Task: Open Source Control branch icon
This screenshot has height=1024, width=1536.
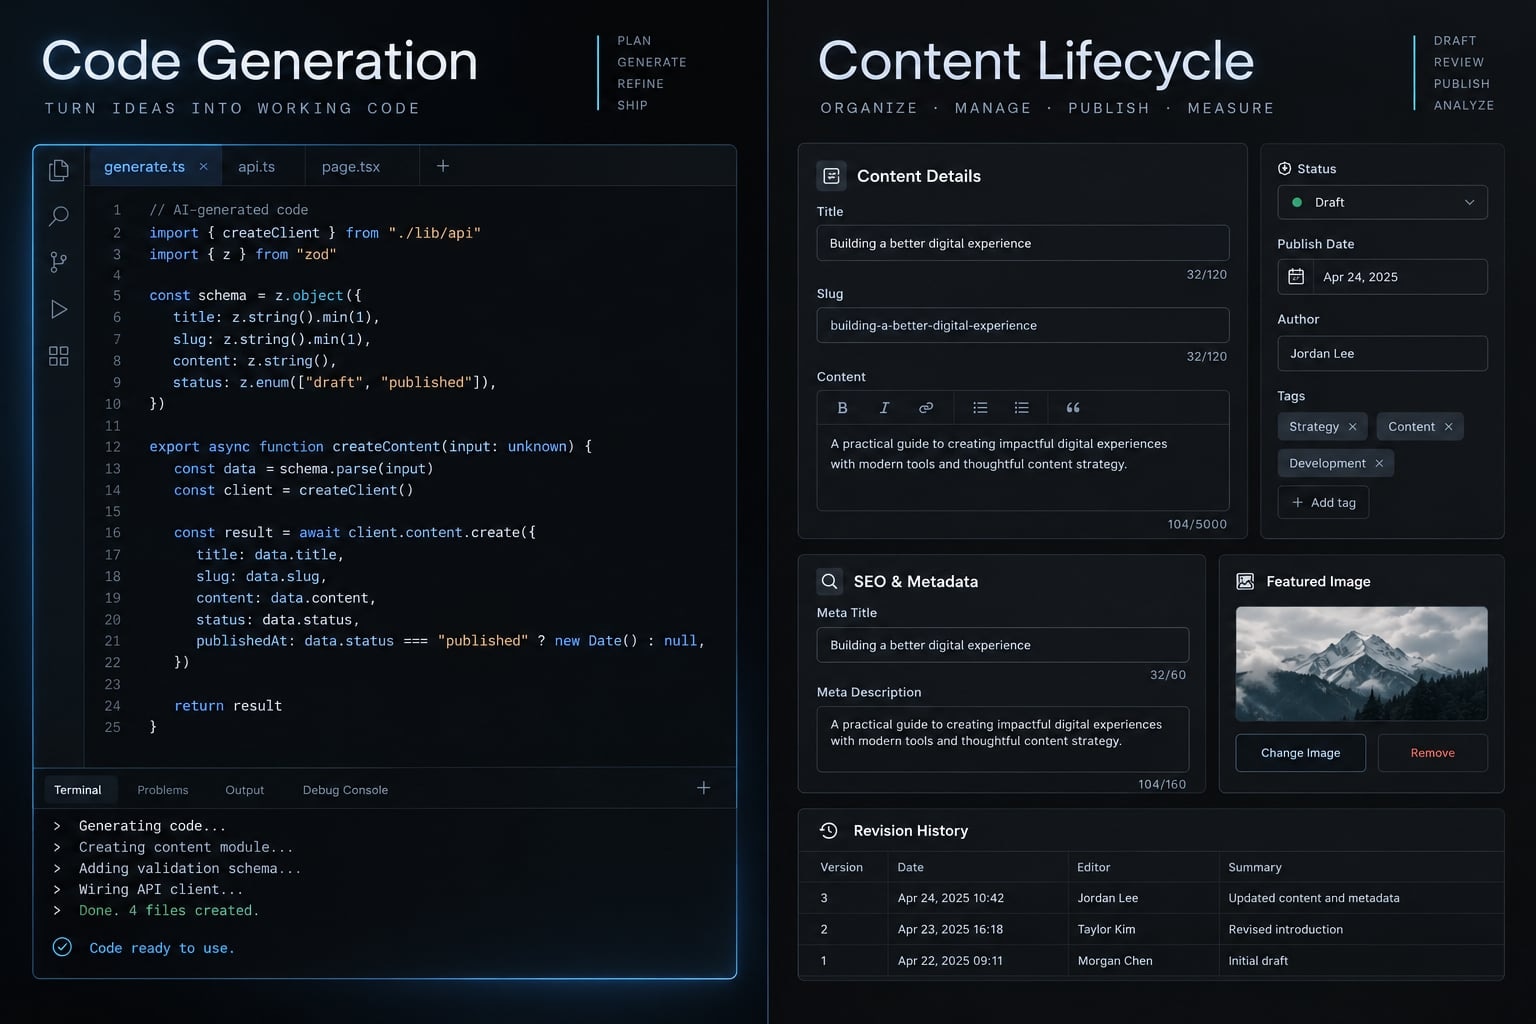Action: (59, 262)
